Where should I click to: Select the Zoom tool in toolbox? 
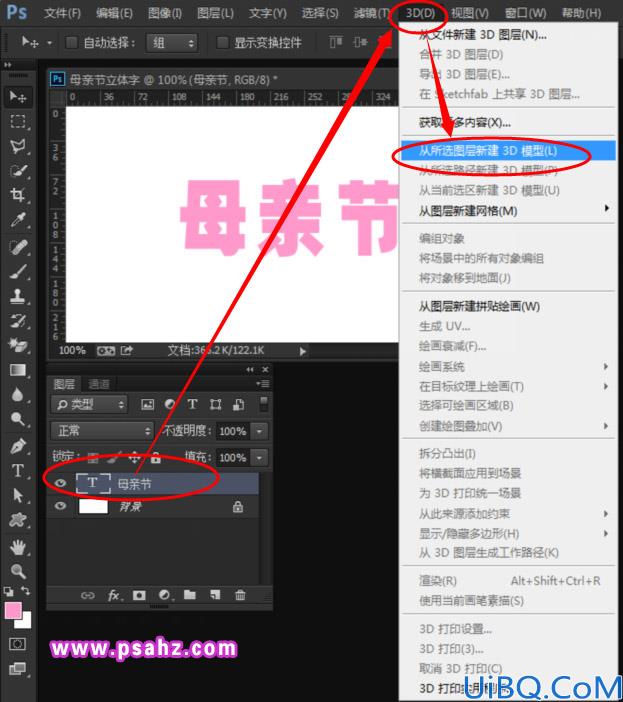[x=18, y=571]
